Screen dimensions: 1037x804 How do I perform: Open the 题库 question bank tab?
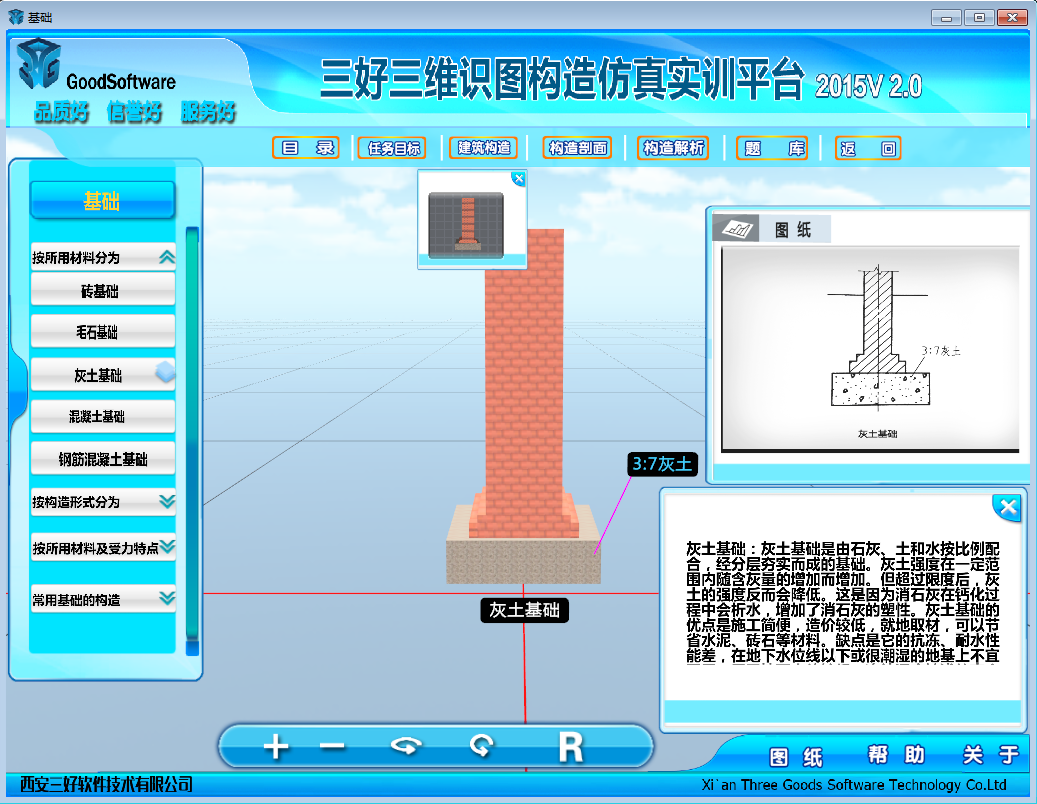tap(769, 148)
